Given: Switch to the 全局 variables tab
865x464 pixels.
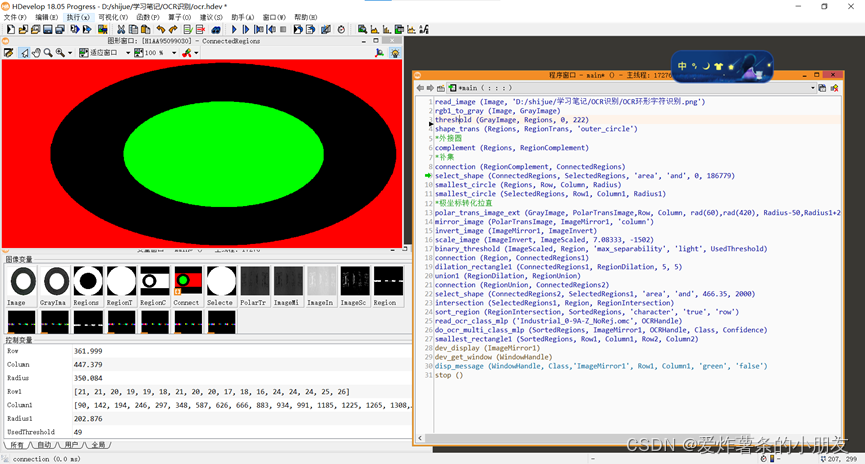Looking at the screenshot, I should 98,445.
